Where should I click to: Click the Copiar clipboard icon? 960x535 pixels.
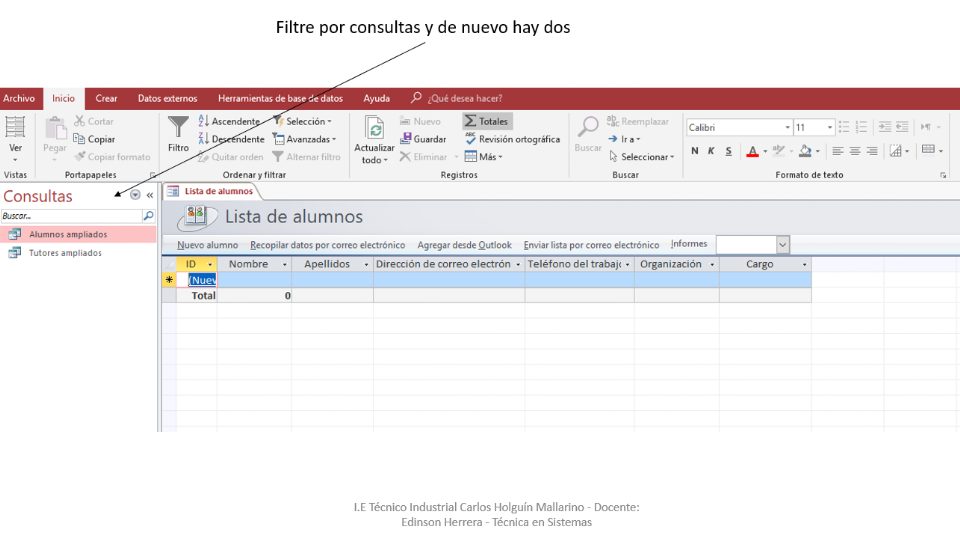tap(80, 139)
